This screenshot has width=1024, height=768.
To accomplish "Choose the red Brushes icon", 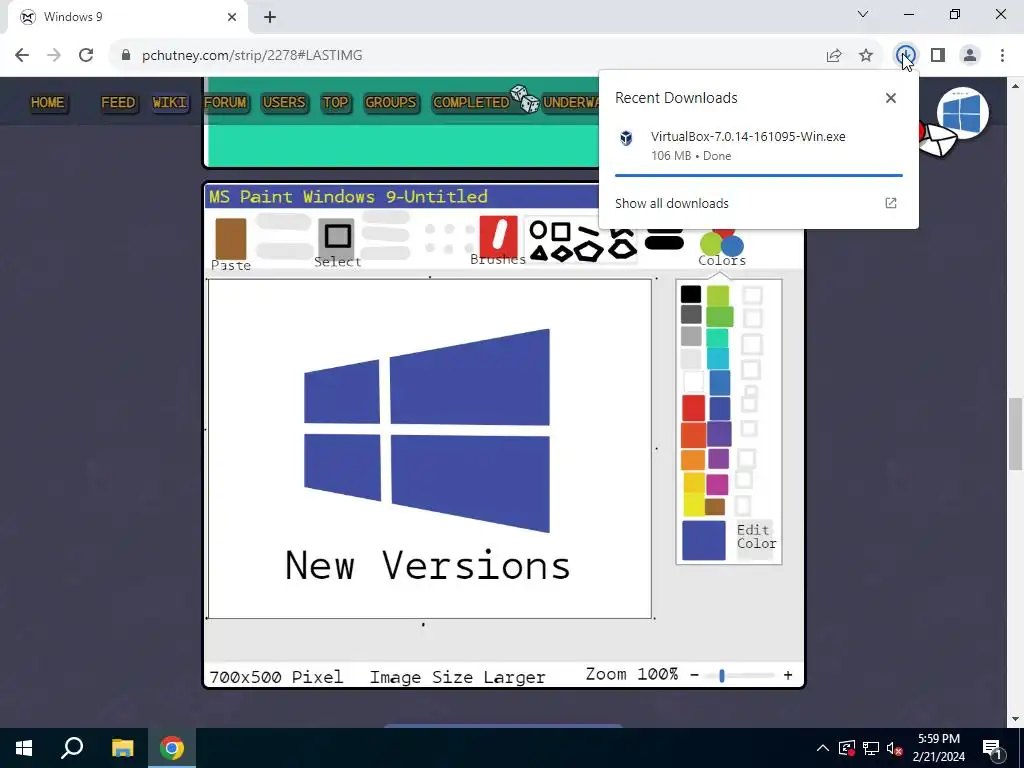I will coord(498,235).
